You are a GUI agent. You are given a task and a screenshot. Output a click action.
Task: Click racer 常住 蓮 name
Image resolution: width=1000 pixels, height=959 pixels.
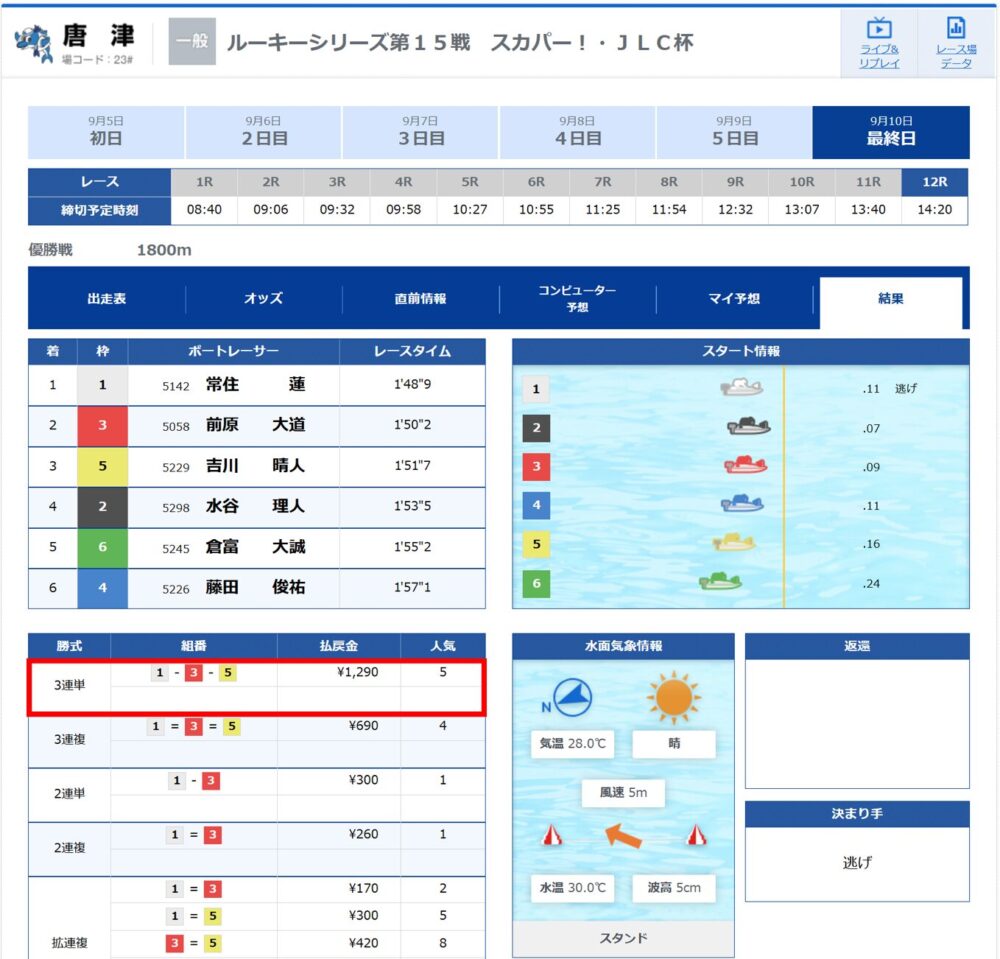pyautogui.click(x=255, y=384)
